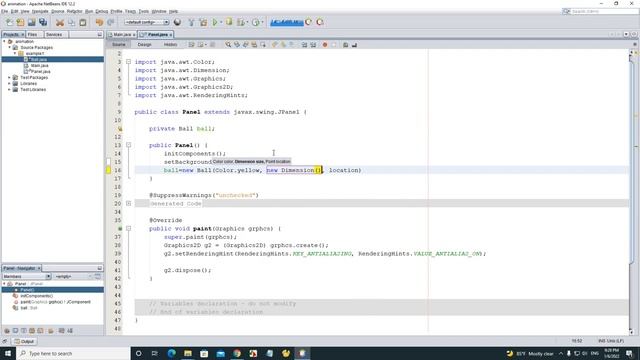Collapse the paint method fold

coord(128,229)
